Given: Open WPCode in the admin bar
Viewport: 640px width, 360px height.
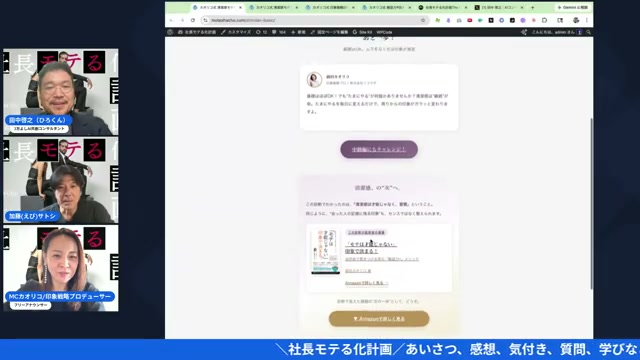Looking at the screenshot, I should pos(384,32).
